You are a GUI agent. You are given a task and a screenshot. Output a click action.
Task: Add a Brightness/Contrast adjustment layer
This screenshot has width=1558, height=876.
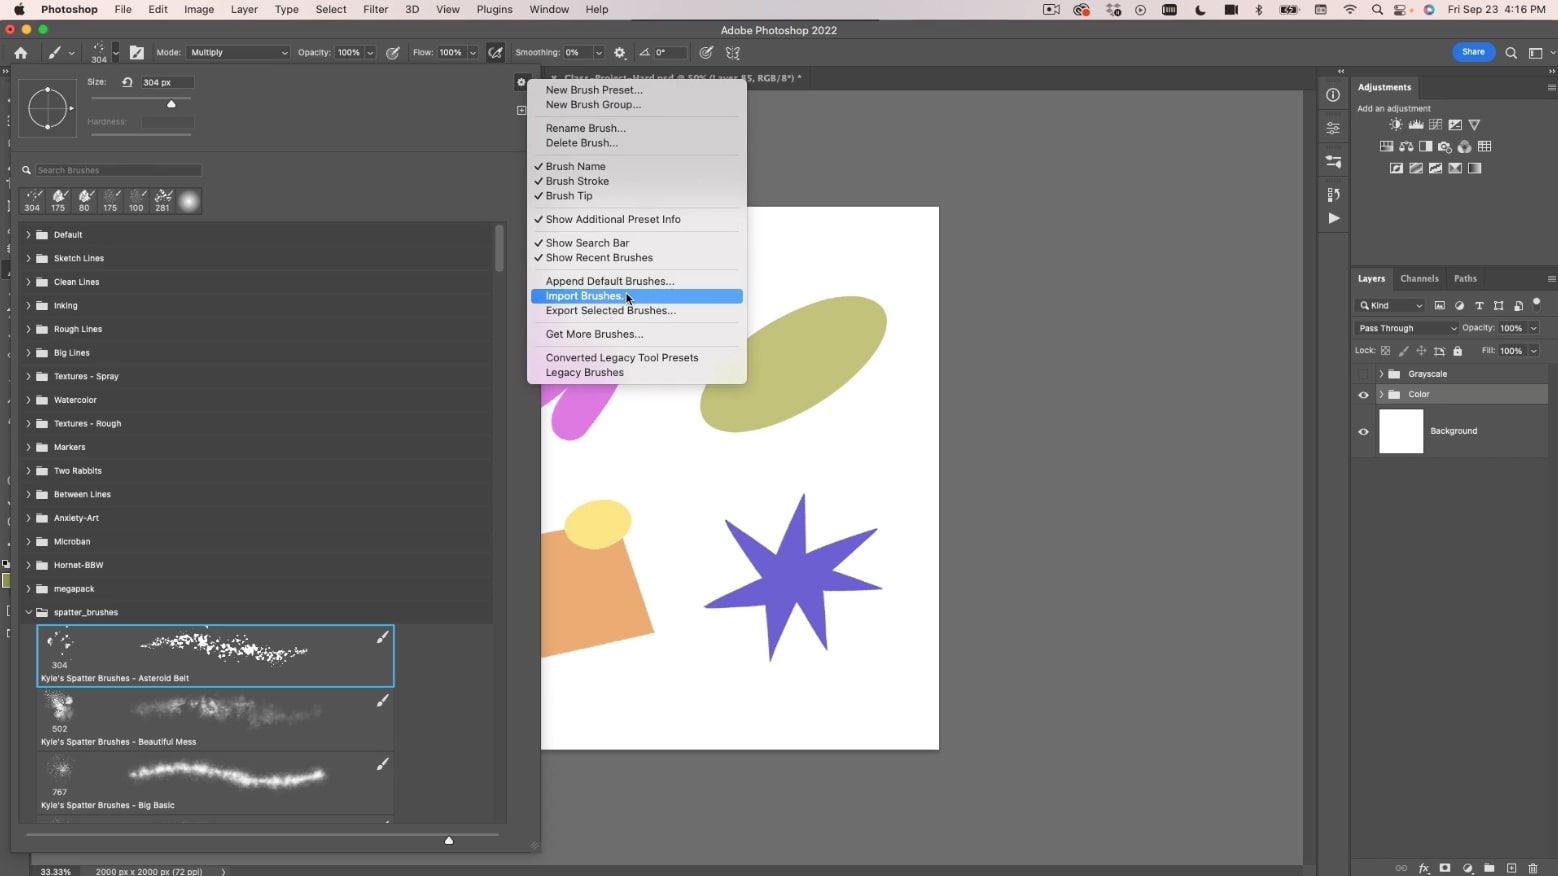1395,124
